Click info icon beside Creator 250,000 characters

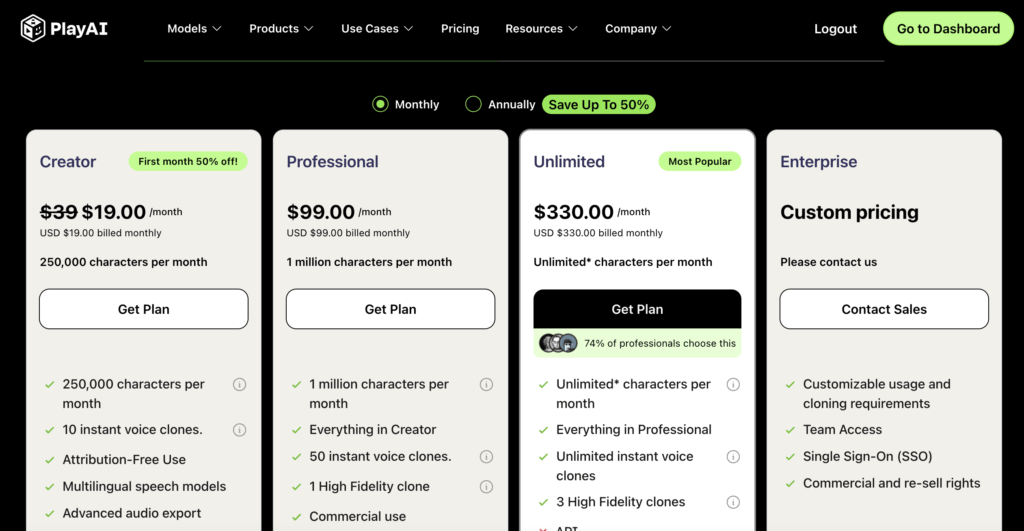pyautogui.click(x=240, y=384)
